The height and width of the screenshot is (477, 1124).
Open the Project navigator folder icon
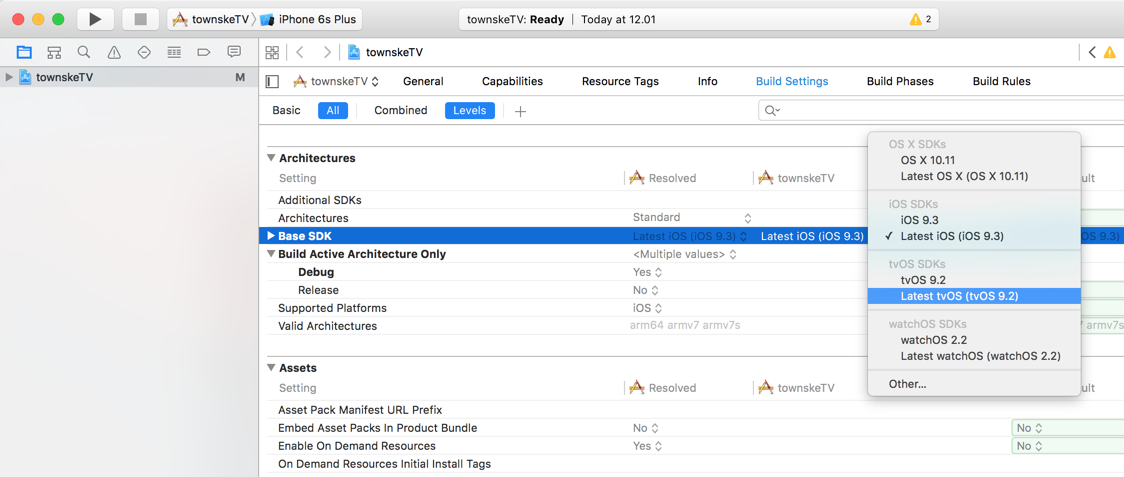(x=24, y=52)
